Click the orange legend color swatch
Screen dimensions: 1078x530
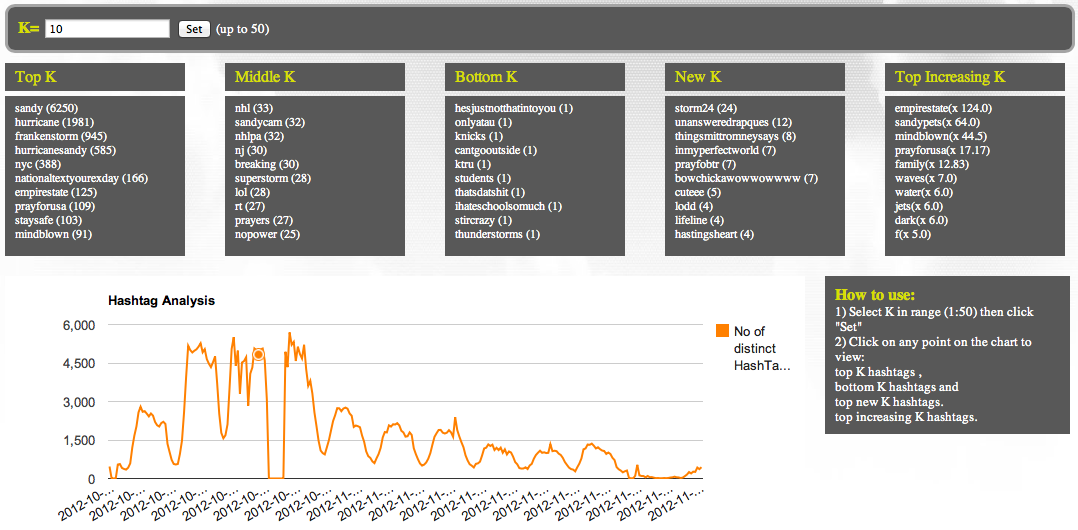(722, 331)
